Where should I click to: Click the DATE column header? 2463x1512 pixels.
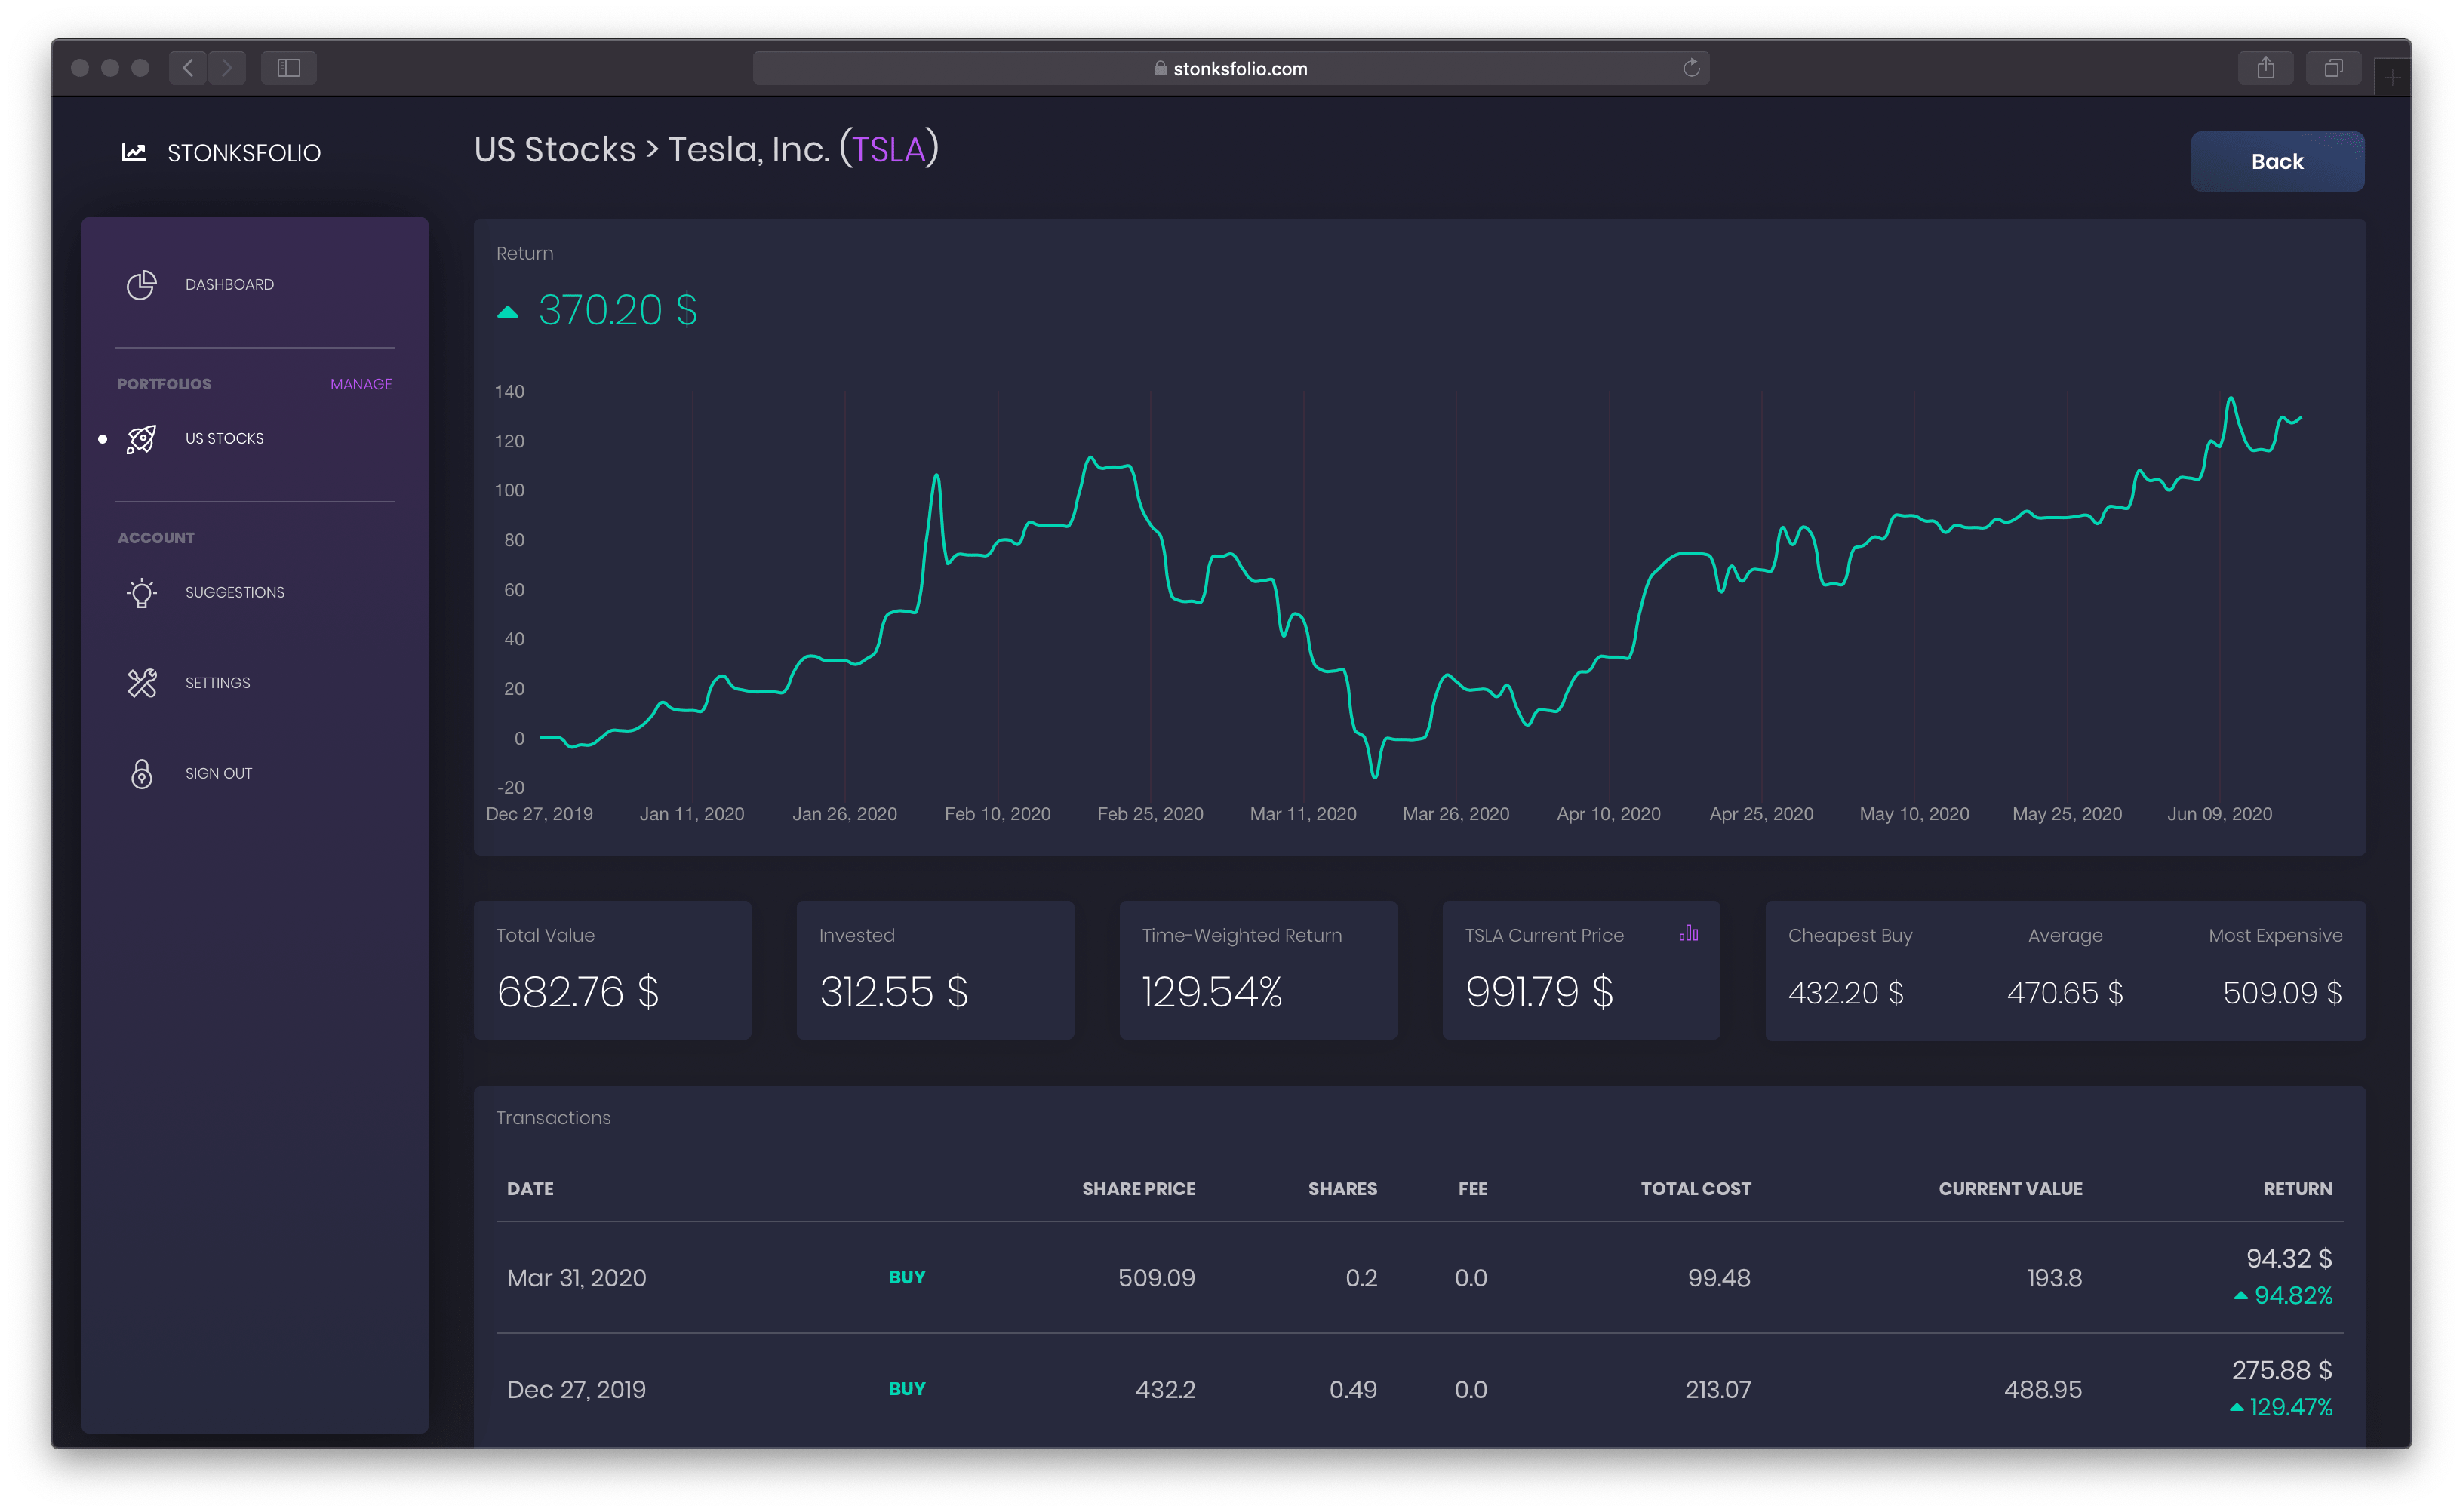(x=530, y=1189)
